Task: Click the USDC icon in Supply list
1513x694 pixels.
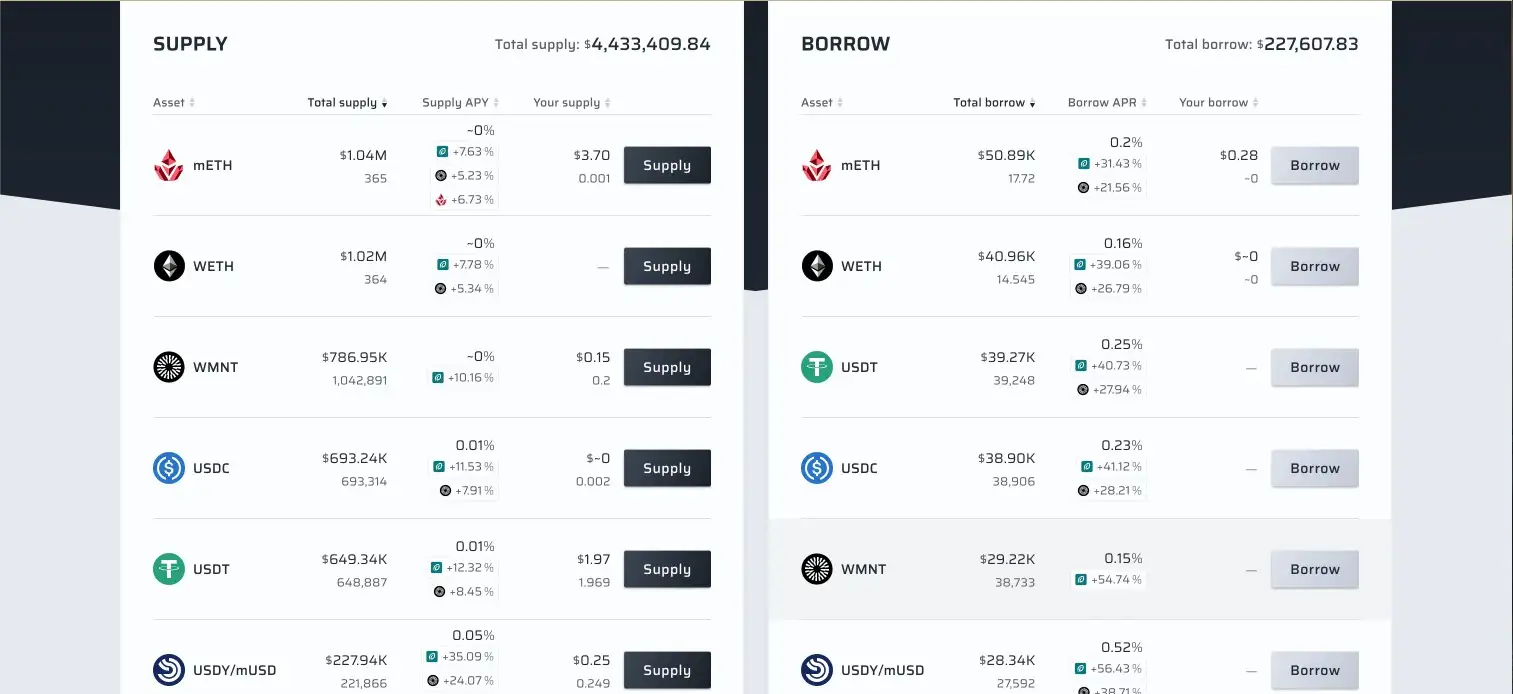Action: point(169,468)
